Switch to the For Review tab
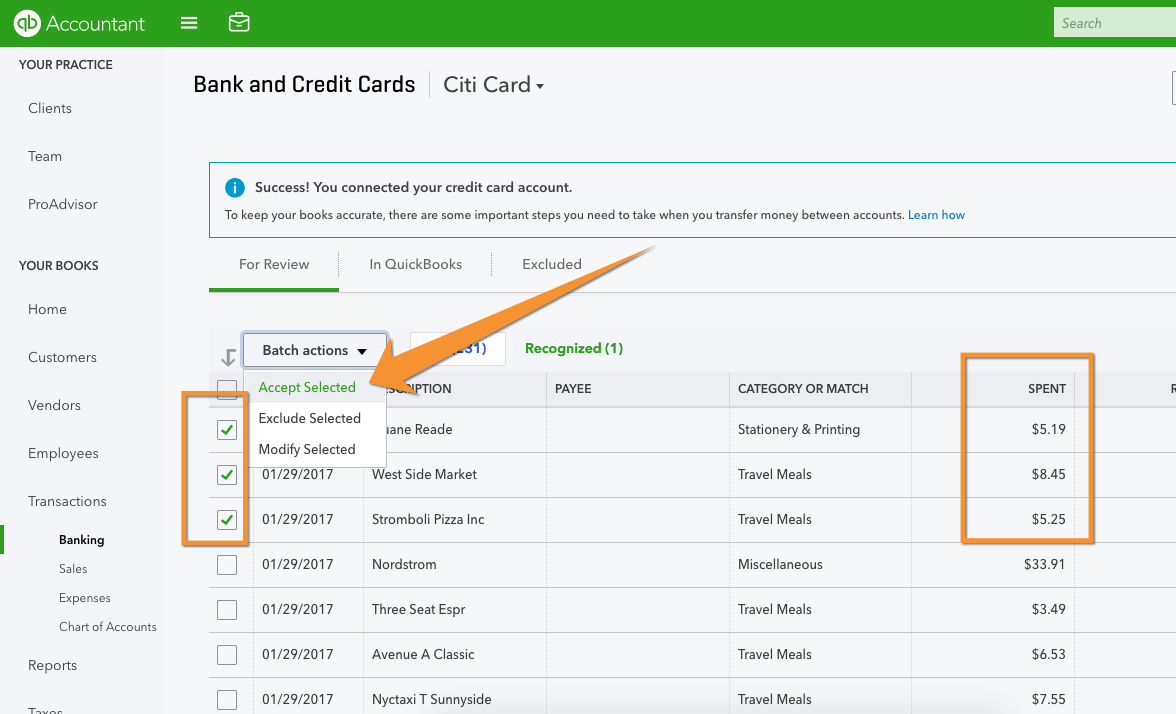Viewport: 1176px width, 714px height. tap(274, 264)
